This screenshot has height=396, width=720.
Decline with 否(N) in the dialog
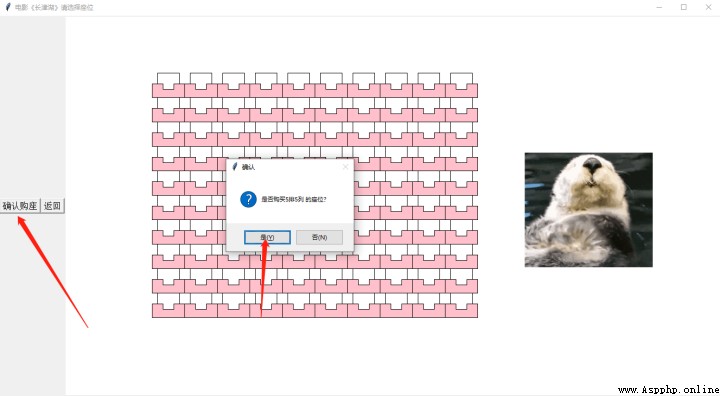[319, 238]
